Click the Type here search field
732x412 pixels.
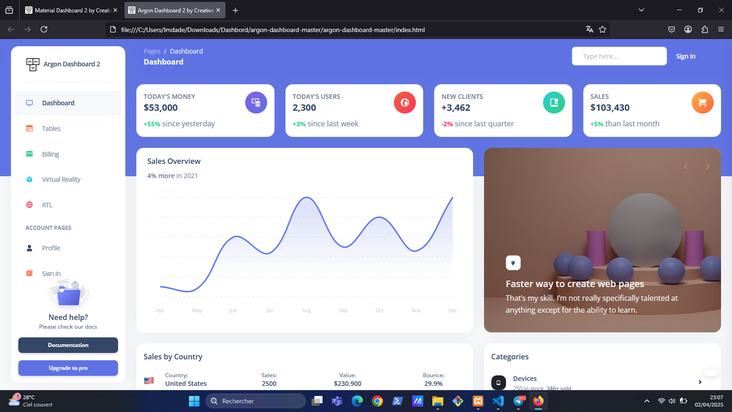pos(619,56)
